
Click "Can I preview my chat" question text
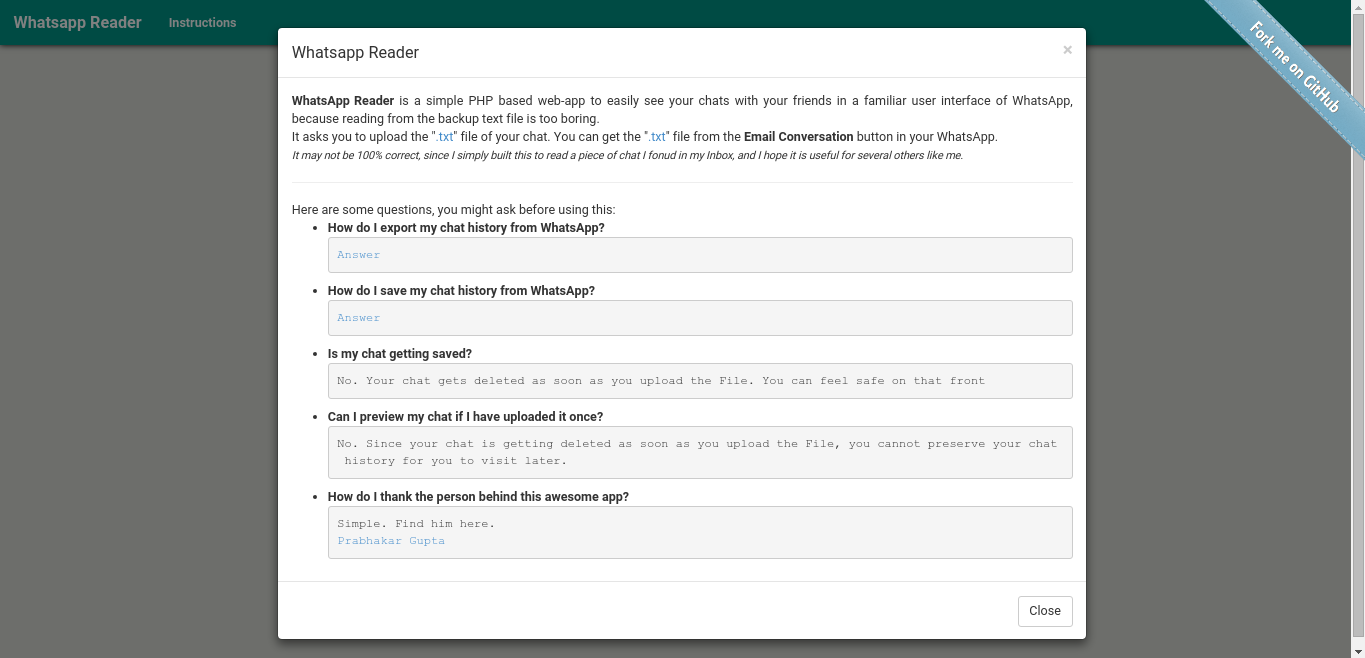click(x=465, y=417)
